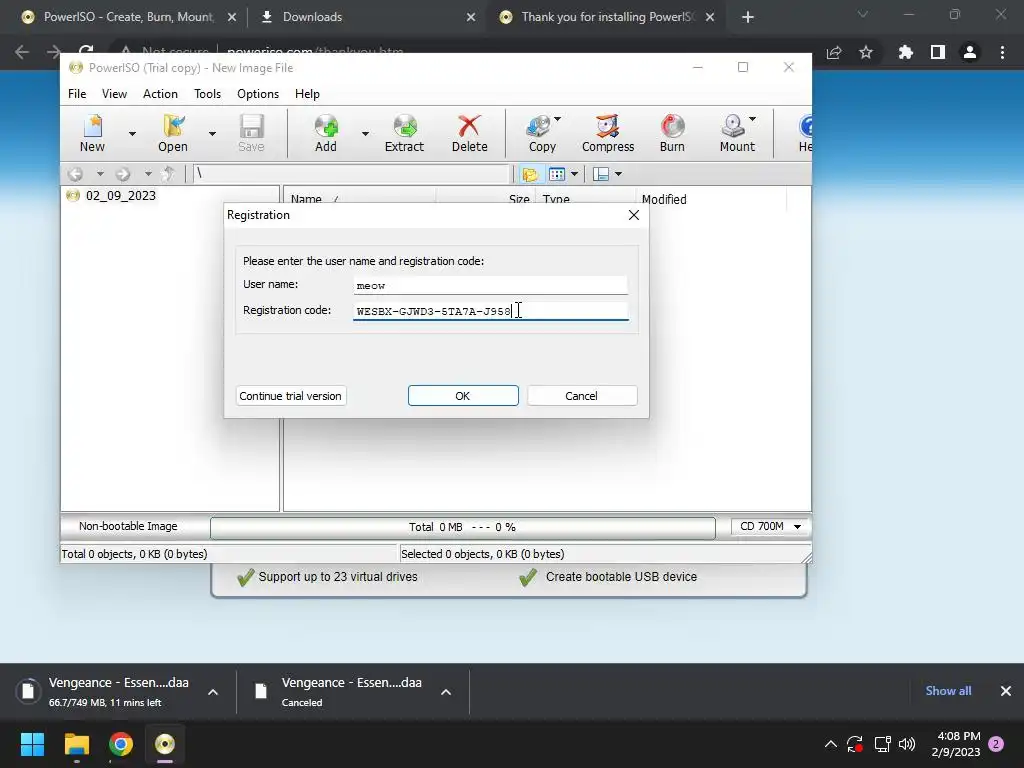The height and width of the screenshot is (768, 1024).
Task: Click the layout pane icon
Action: pos(601,174)
